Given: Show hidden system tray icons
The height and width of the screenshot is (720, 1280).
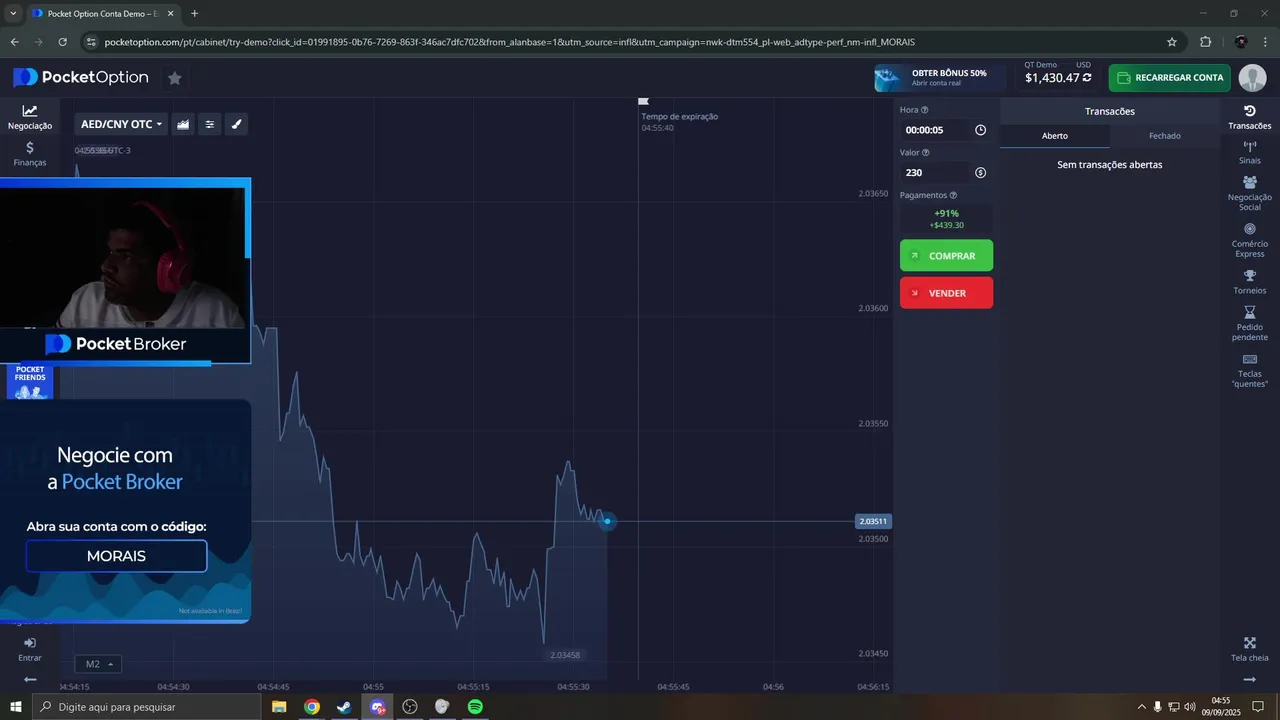Looking at the screenshot, I should tap(1142, 707).
